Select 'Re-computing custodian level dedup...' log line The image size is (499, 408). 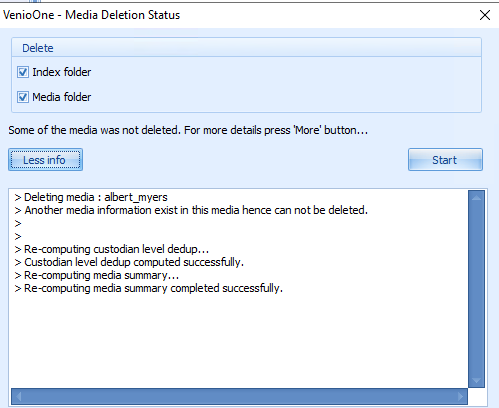112,249
